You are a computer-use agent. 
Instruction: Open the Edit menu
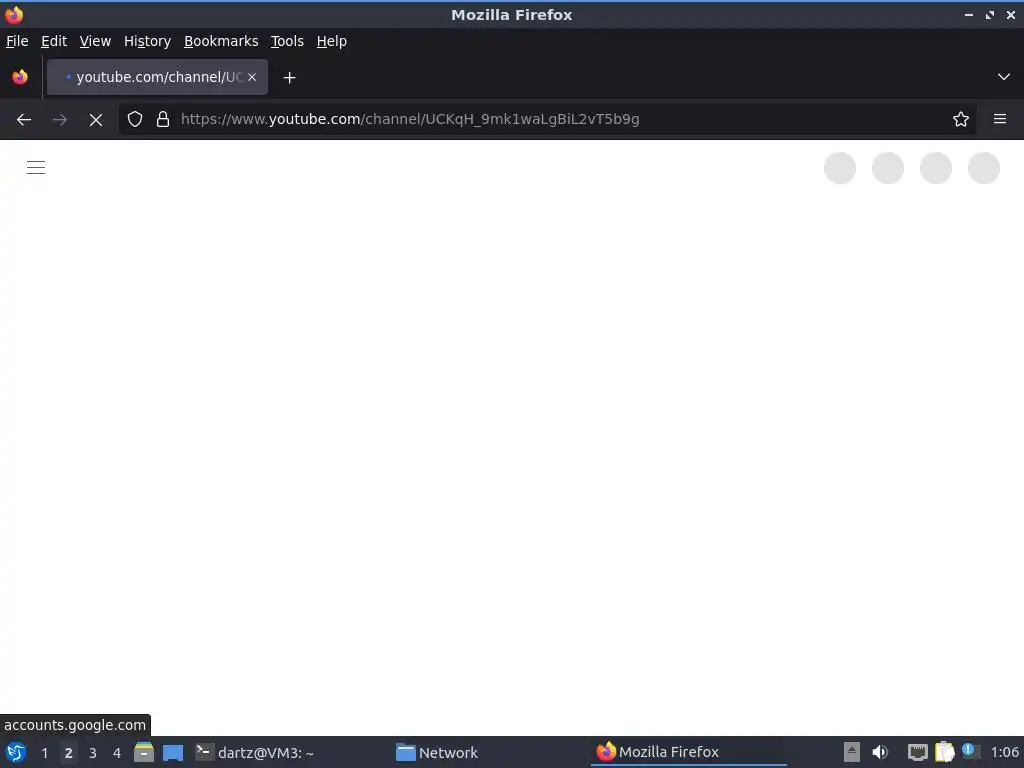(54, 41)
